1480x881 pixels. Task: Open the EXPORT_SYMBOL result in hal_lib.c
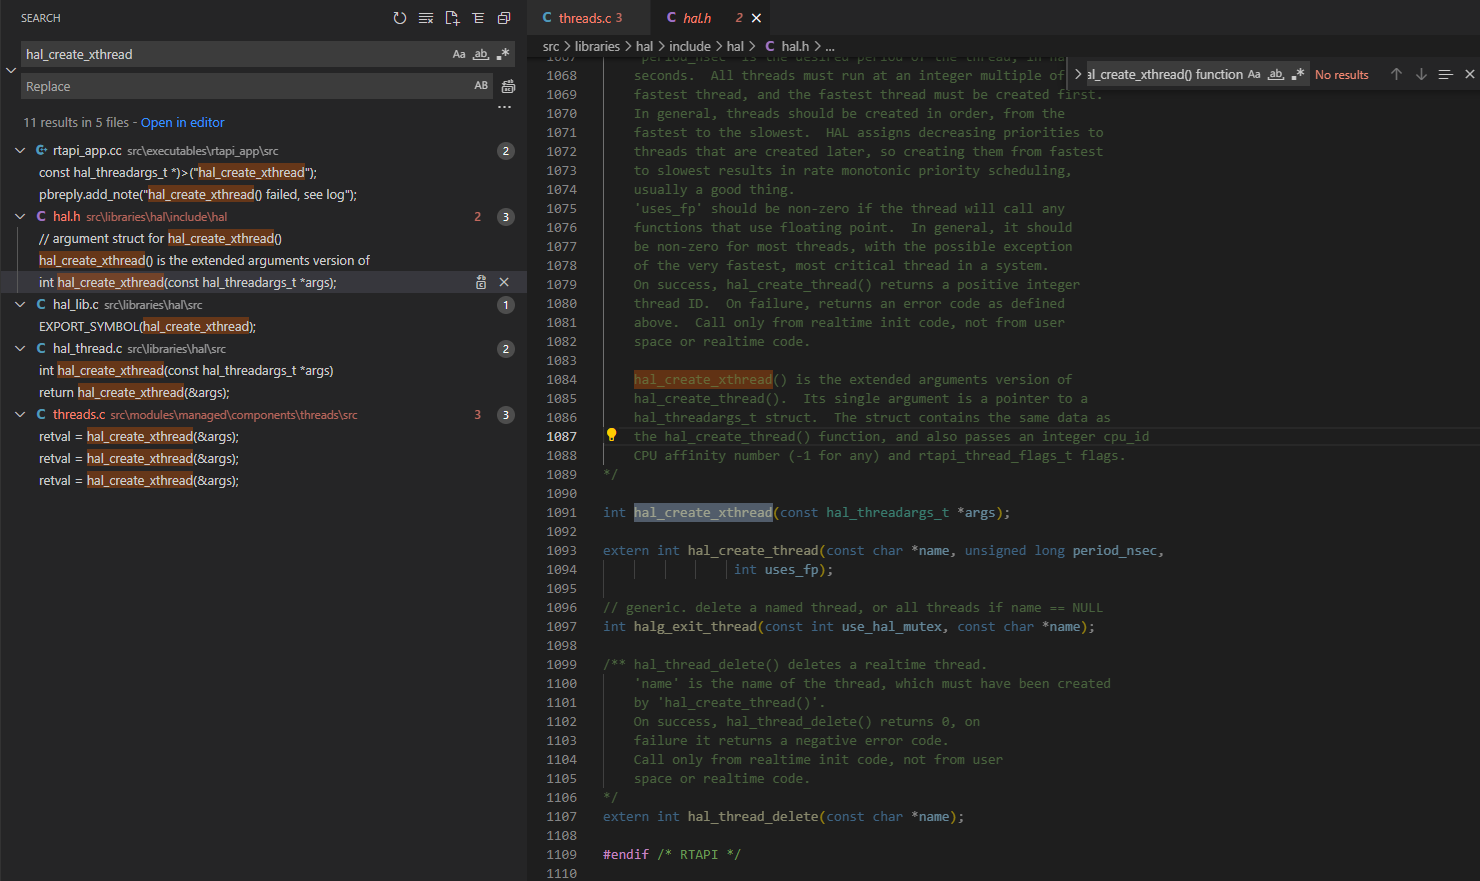click(147, 327)
